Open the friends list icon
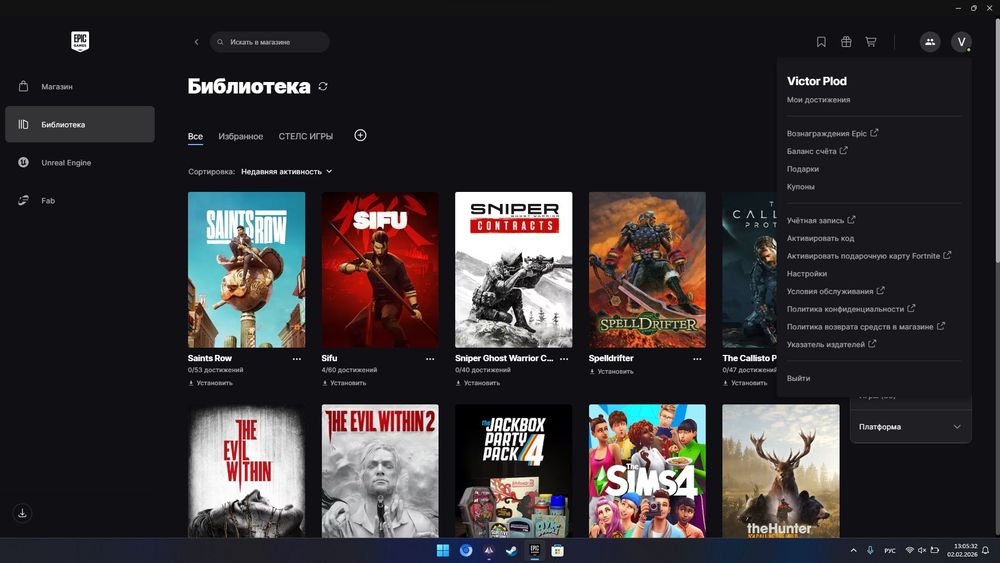Screen dimensions: 1000x563 (930, 42)
